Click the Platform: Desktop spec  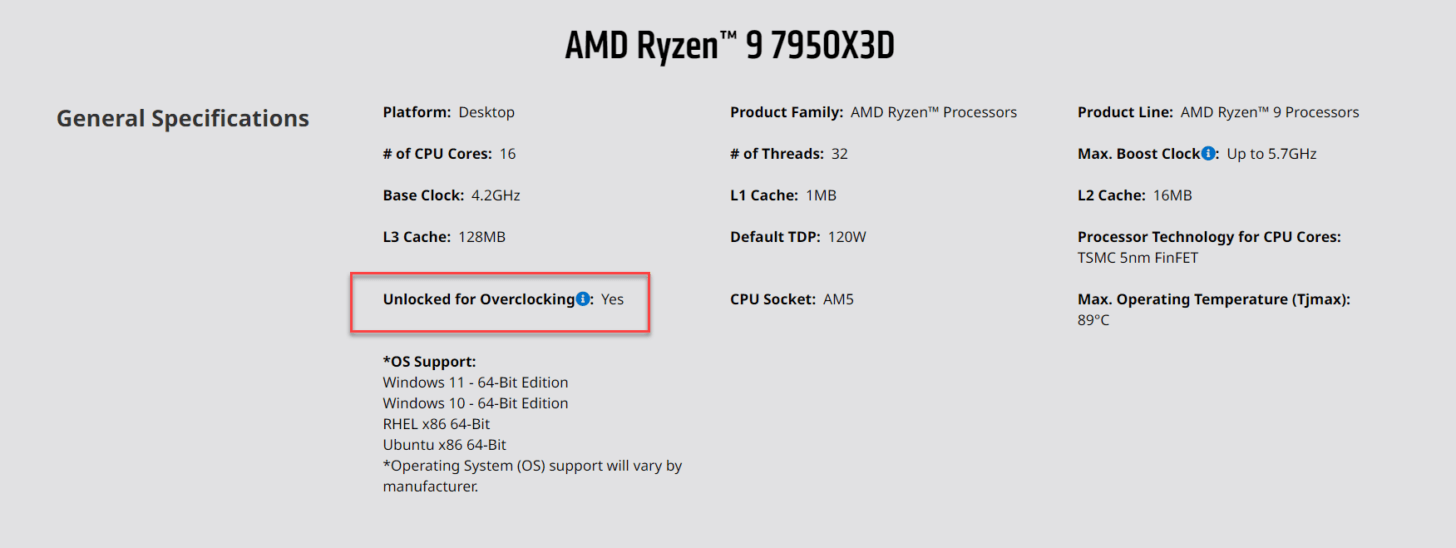tap(449, 112)
